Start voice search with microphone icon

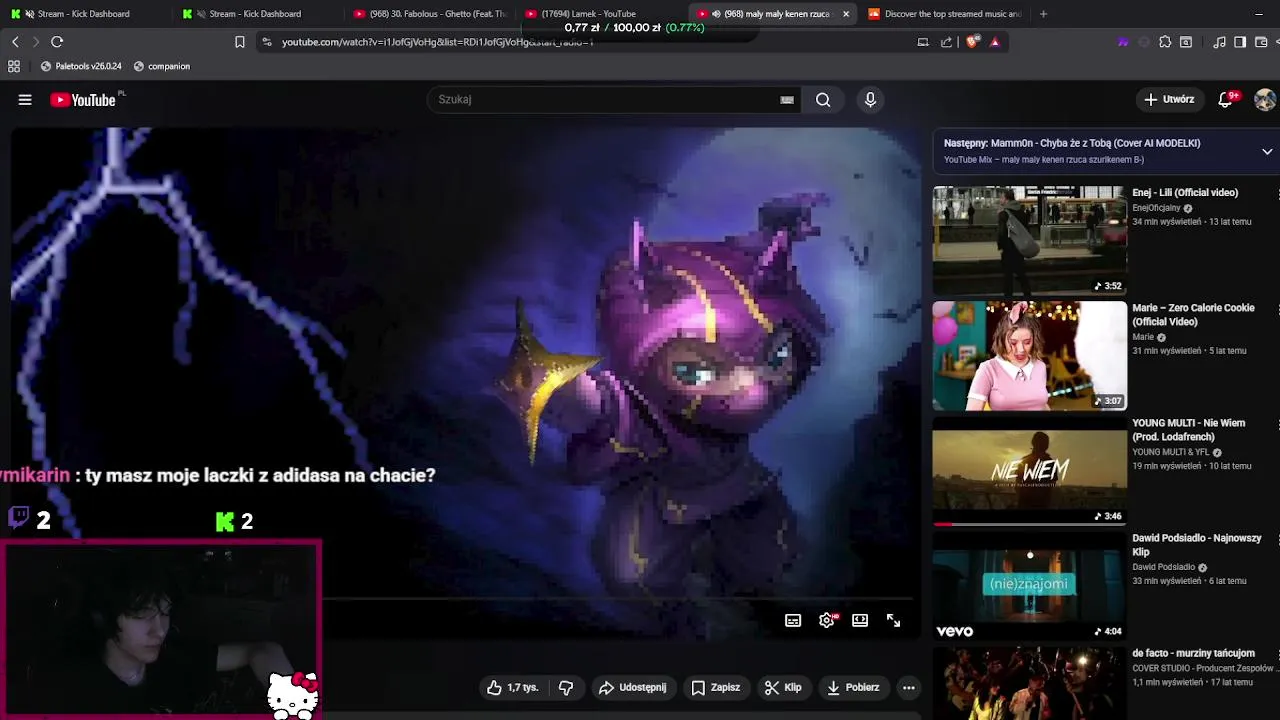click(870, 100)
